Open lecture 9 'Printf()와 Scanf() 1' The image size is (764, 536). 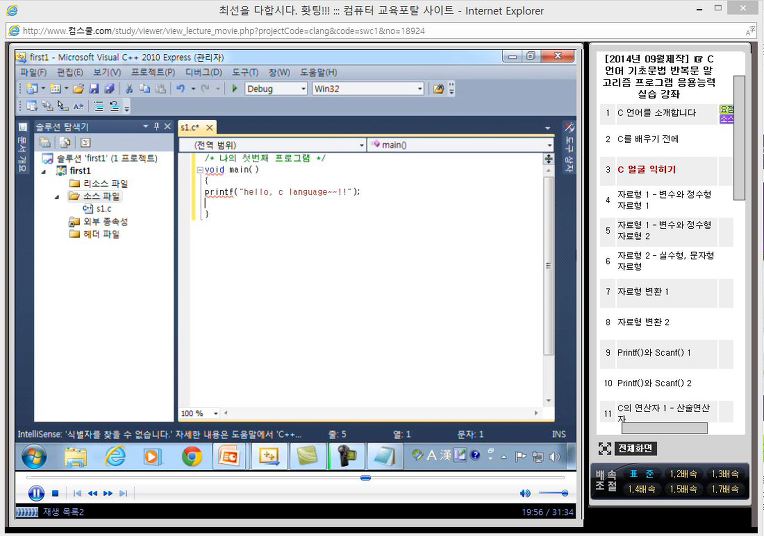[x=654, y=352]
